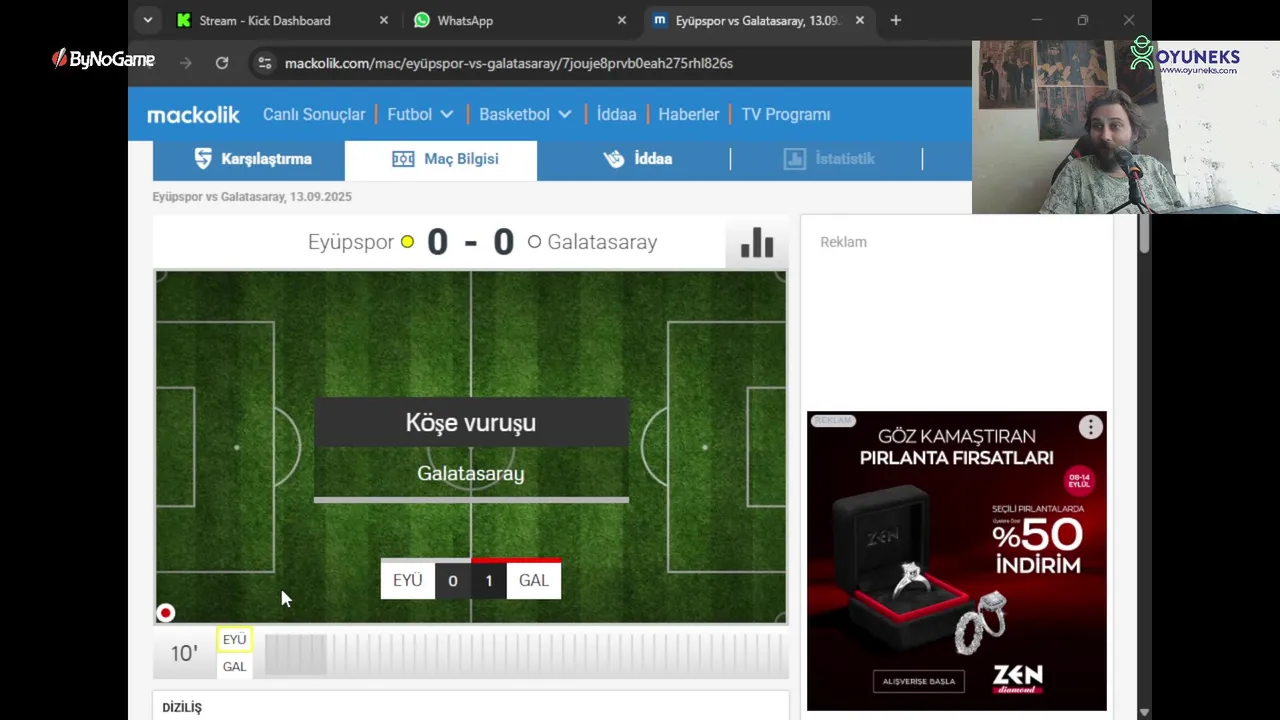Open the İstatistik tab

pyautogui.click(x=827, y=159)
